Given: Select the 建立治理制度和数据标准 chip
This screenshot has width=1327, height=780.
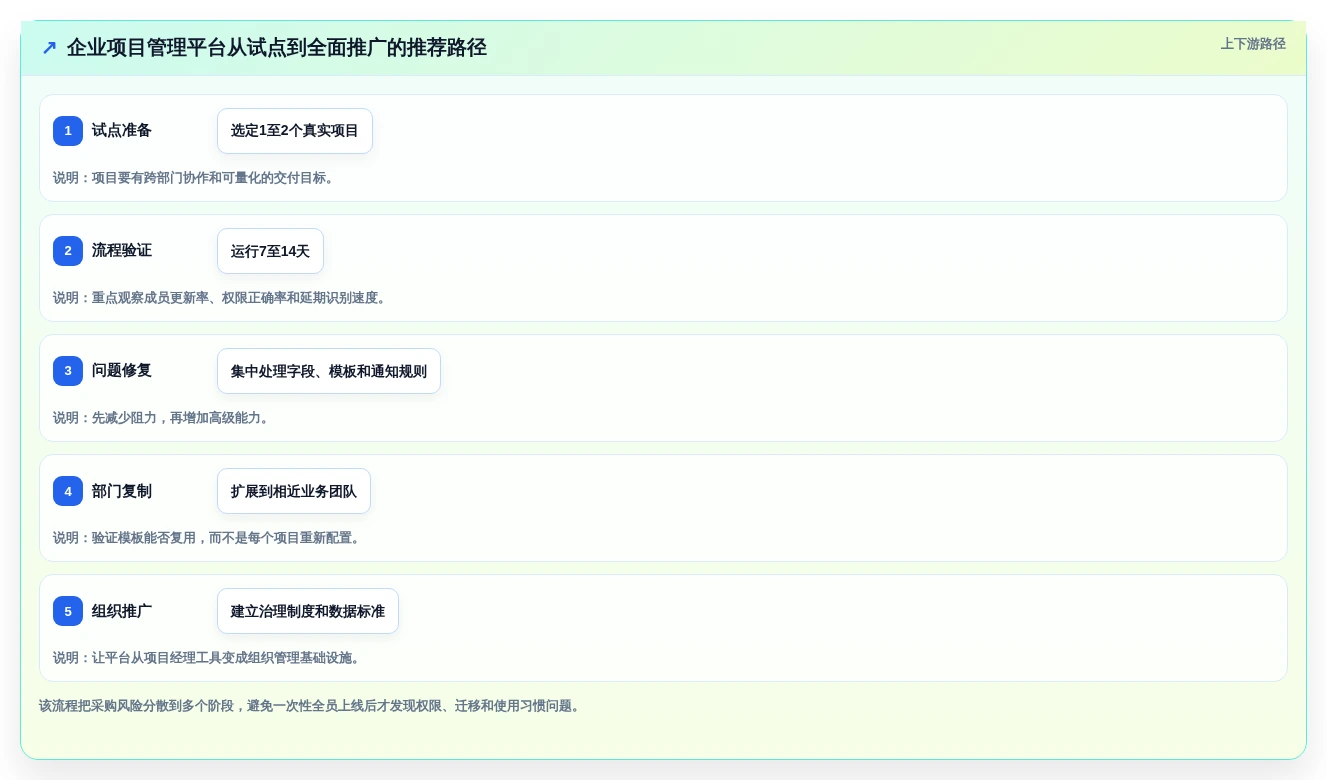Looking at the screenshot, I should [x=308, y=611].
